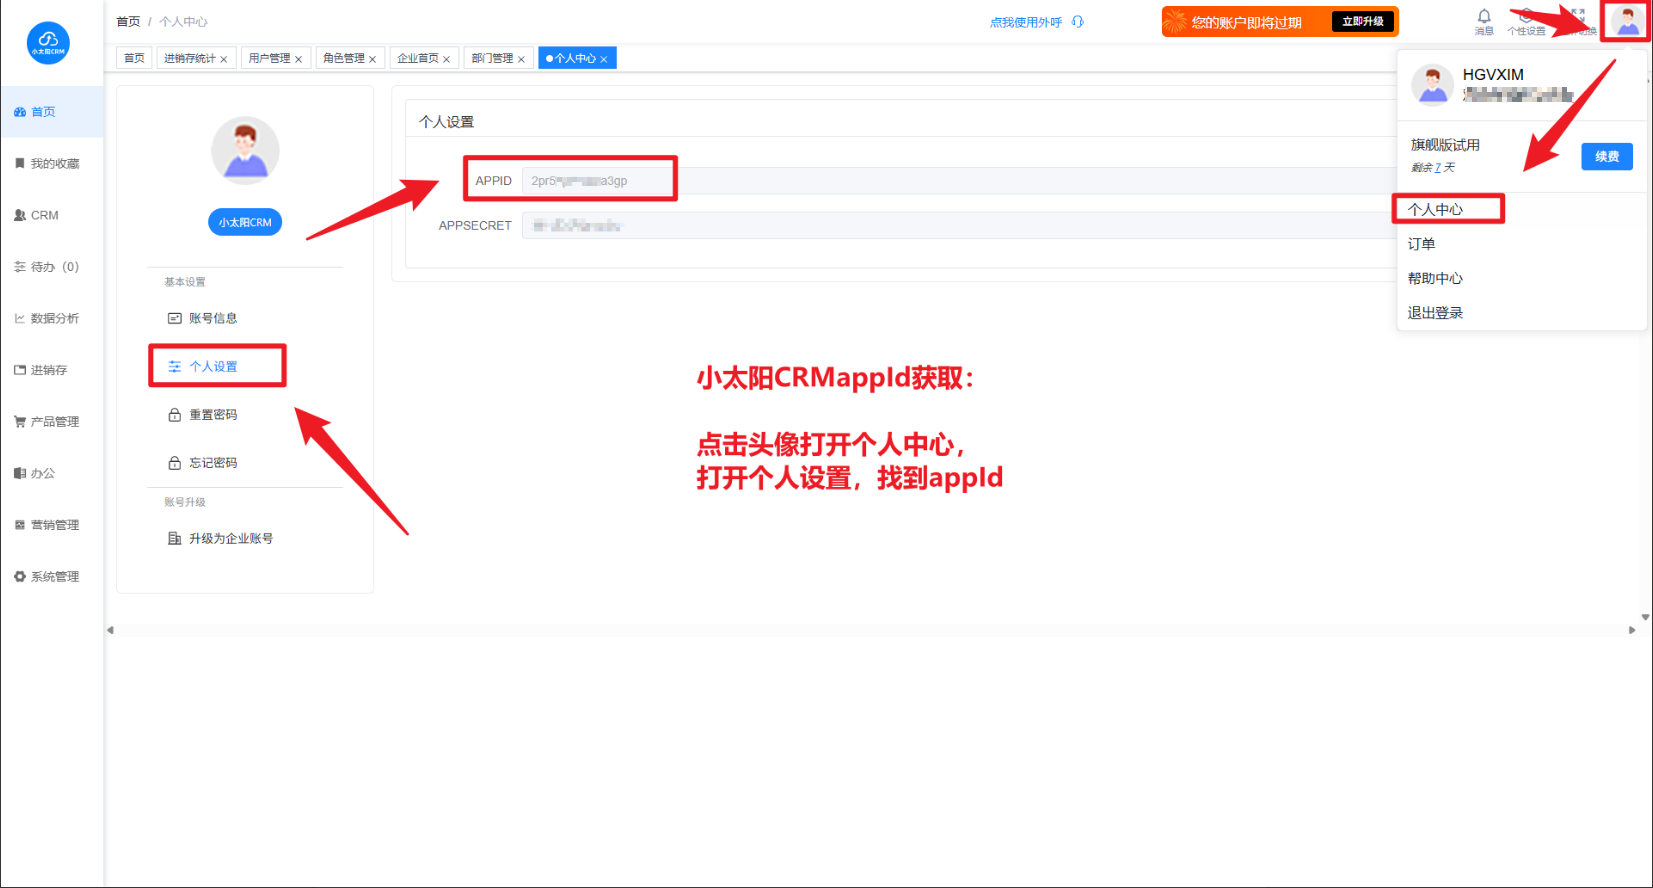Image resolution: width=1653 pixels, height=888 pixels.
Task: Click the 小太阳CRM cloud logo
Action: coord(48,43)
